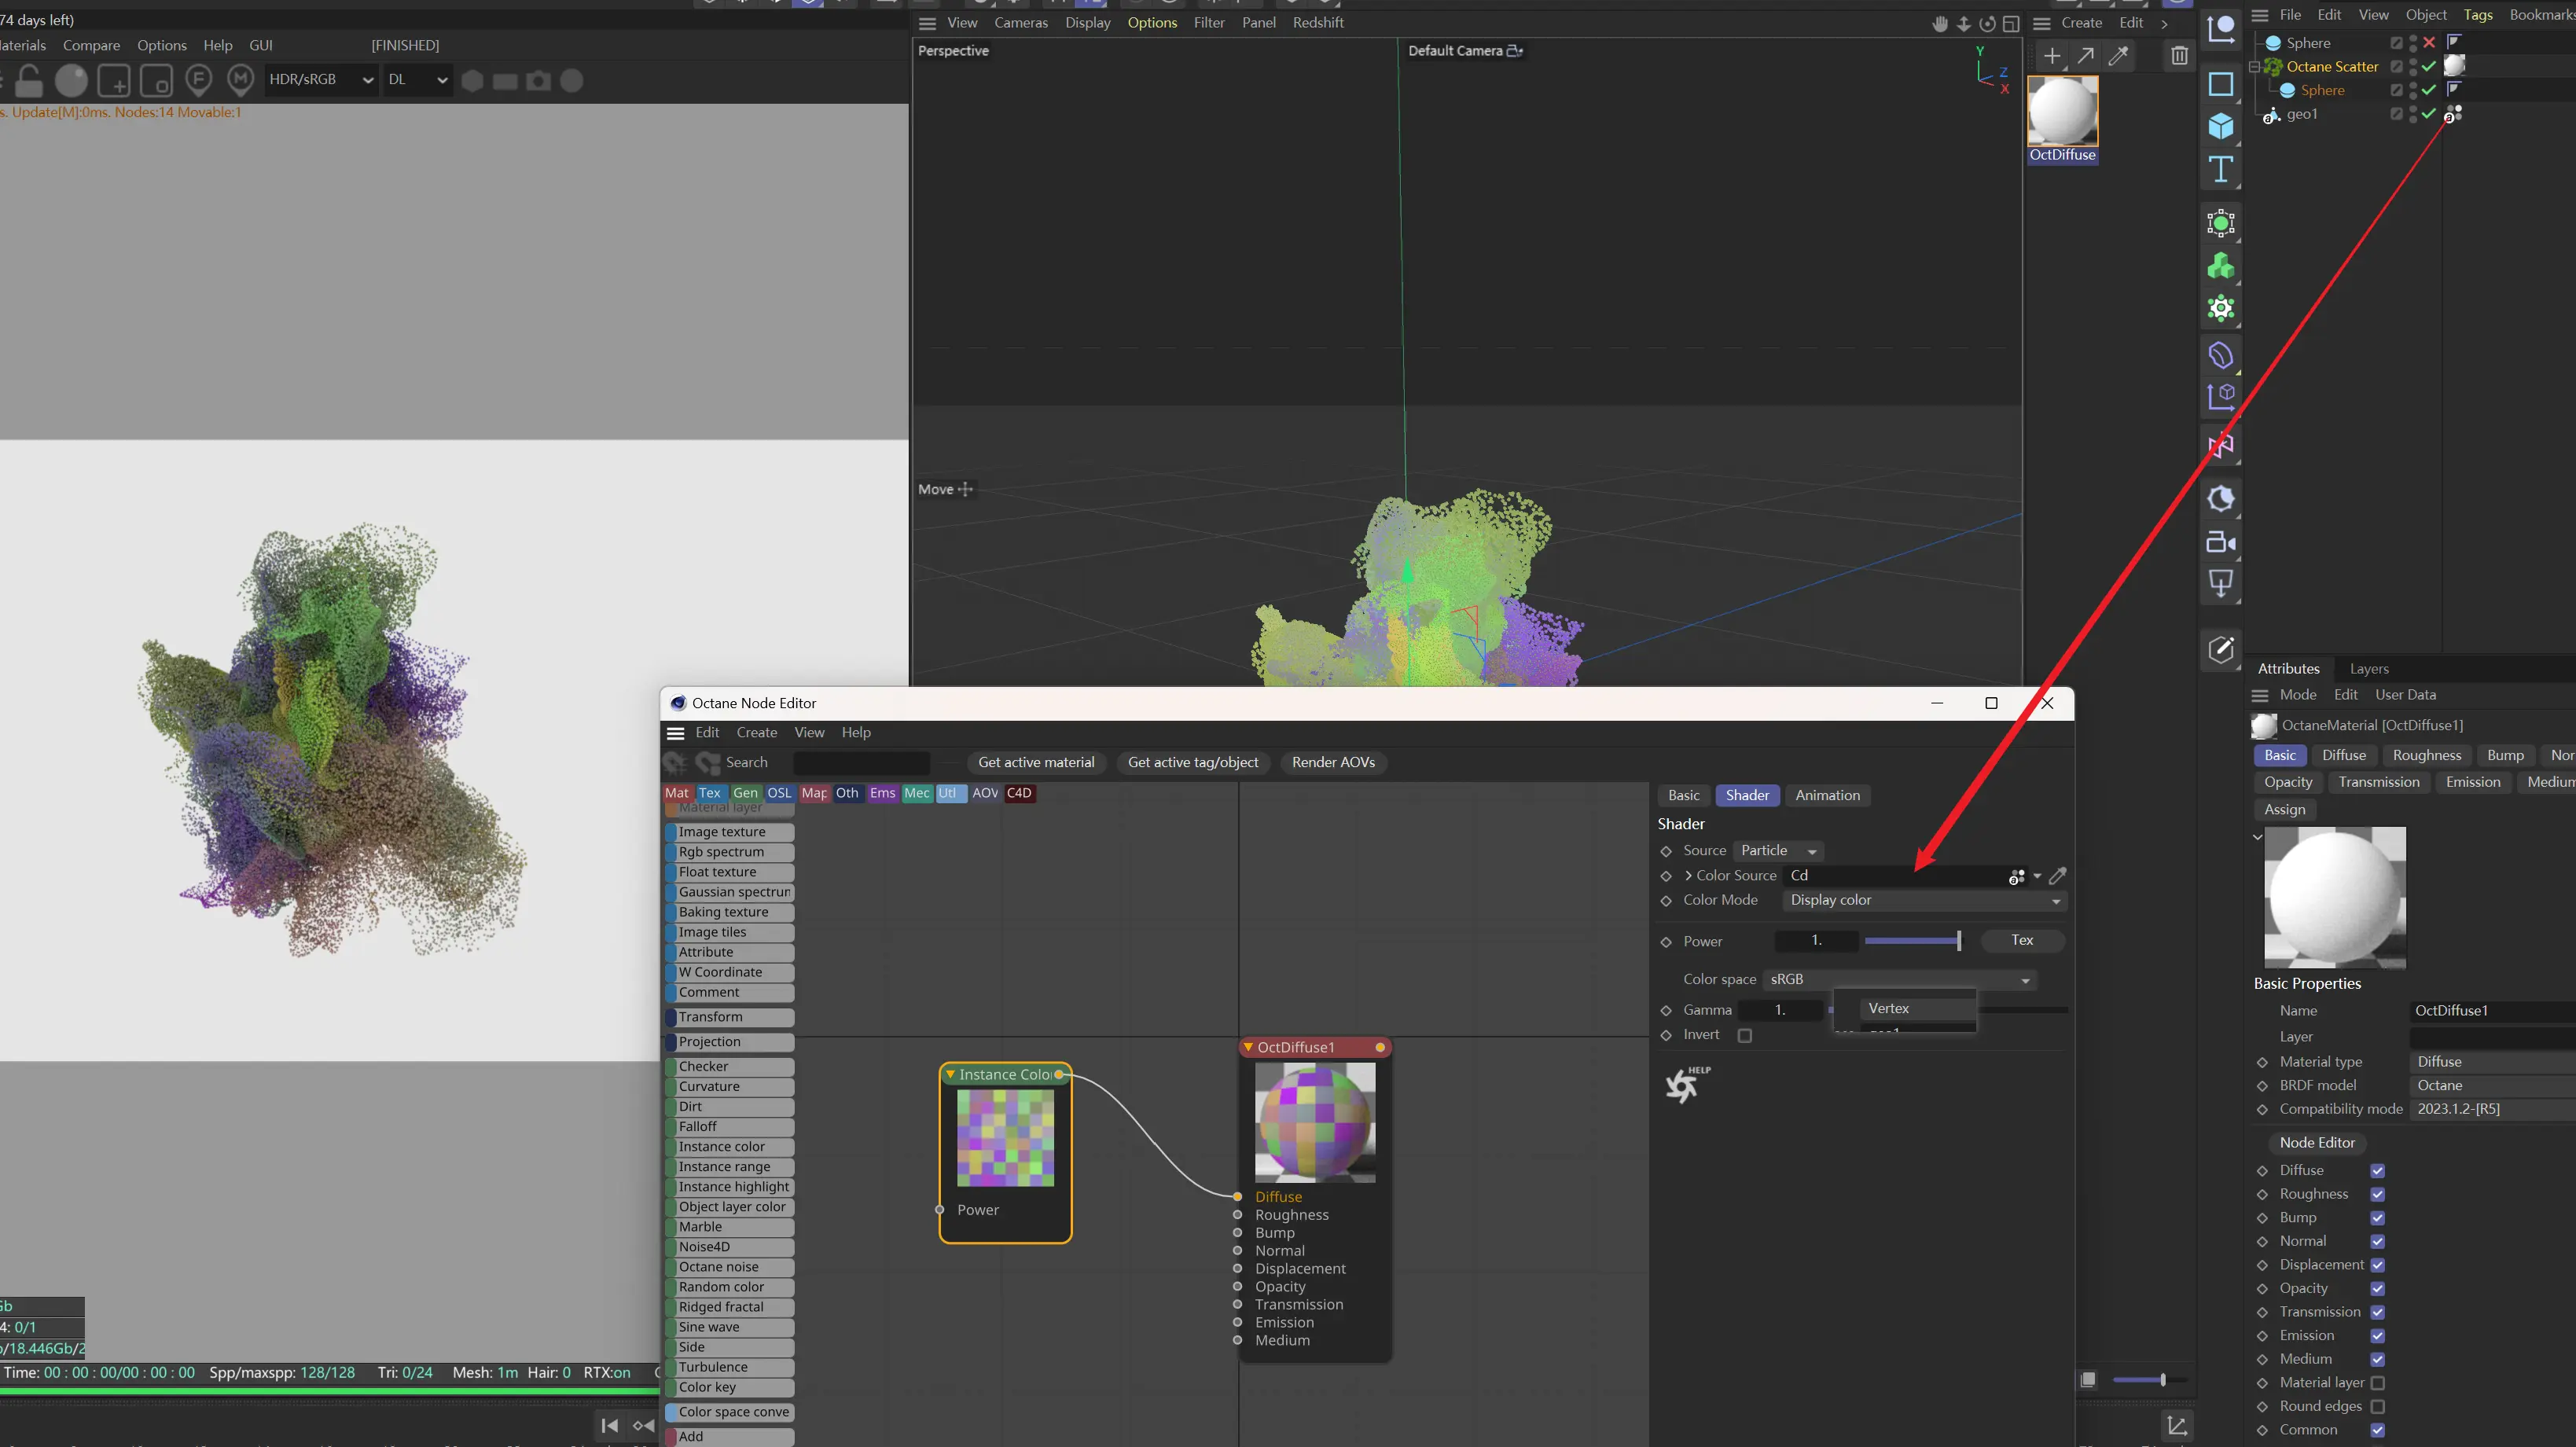The image size is (2576, 1447).
Task: Toggle the Bump node editor checkbox
Action: coord(2378,1218)
